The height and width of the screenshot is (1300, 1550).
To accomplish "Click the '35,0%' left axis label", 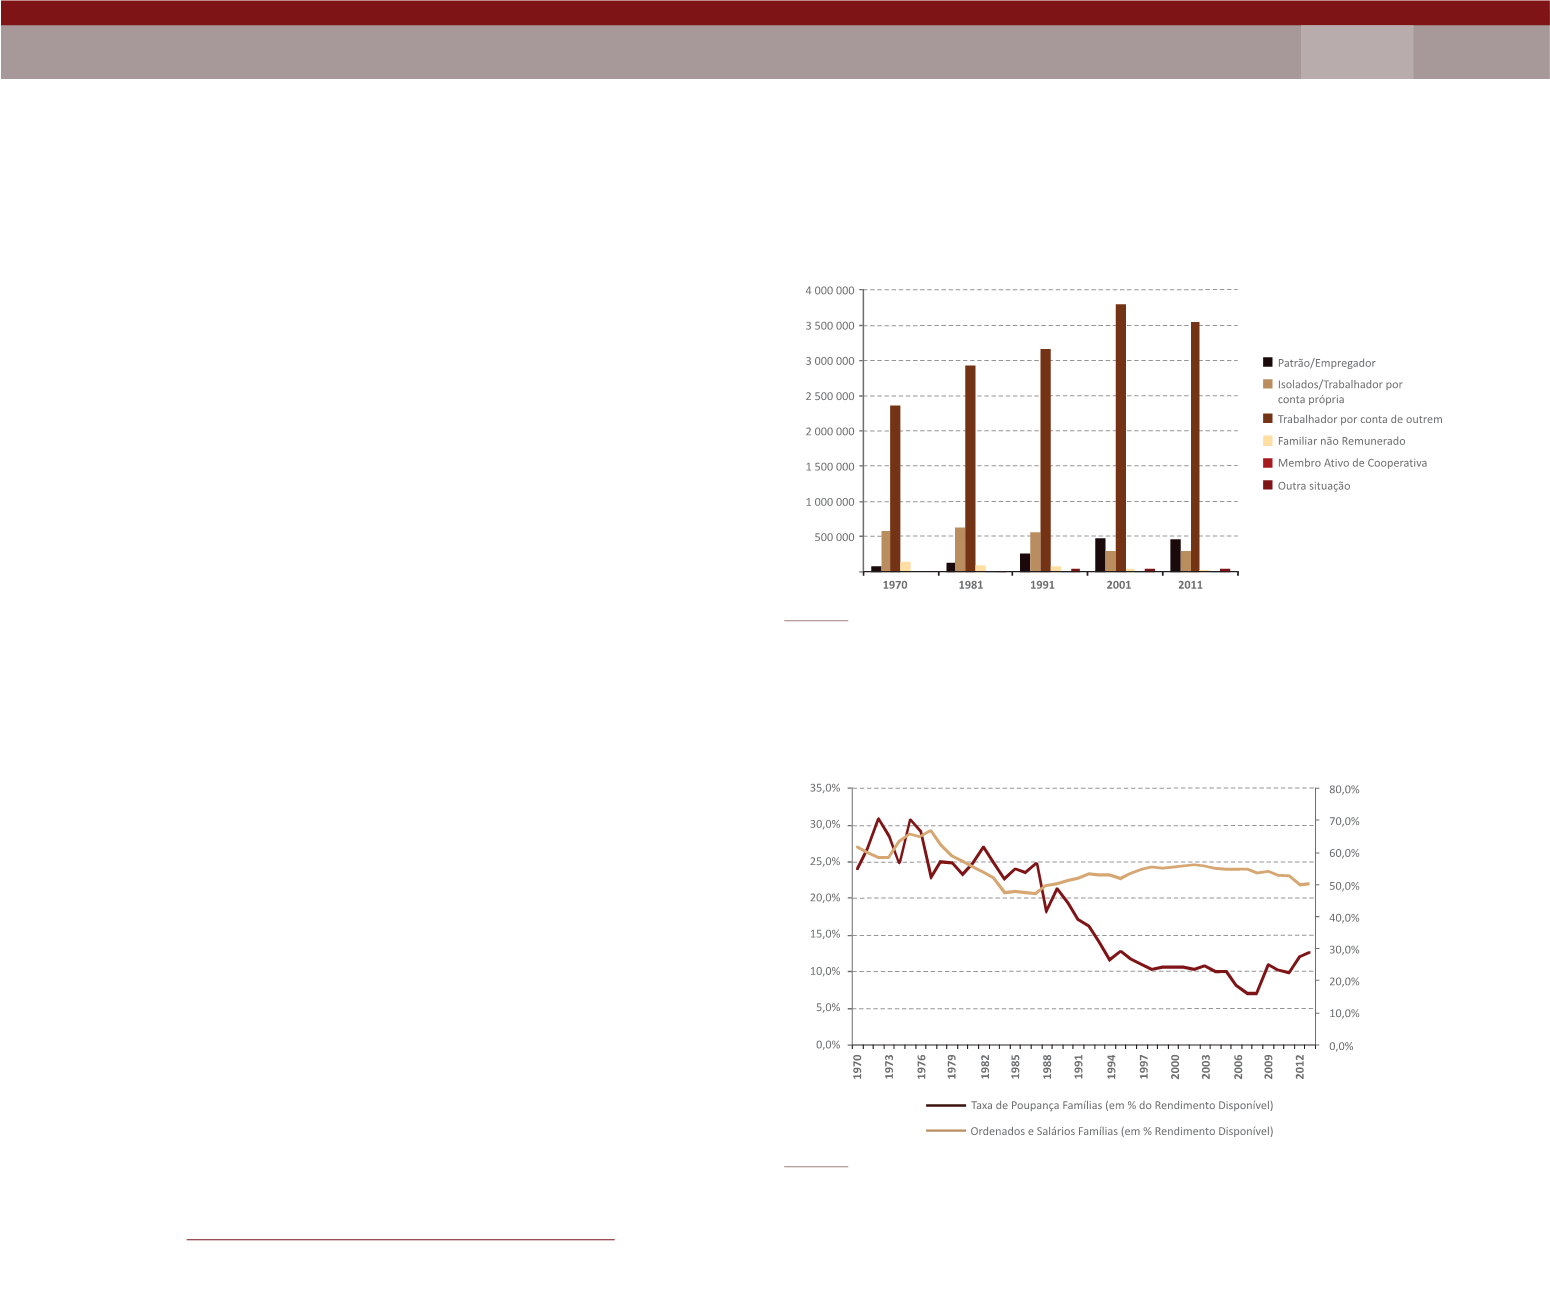I will click(825, 788).
